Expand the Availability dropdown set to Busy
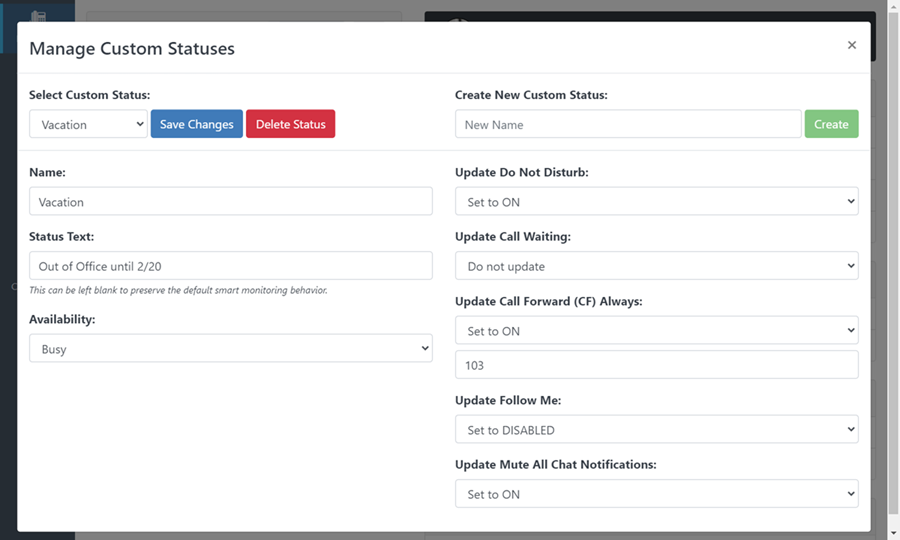This screenshot has width=900, height=540. 230,349
